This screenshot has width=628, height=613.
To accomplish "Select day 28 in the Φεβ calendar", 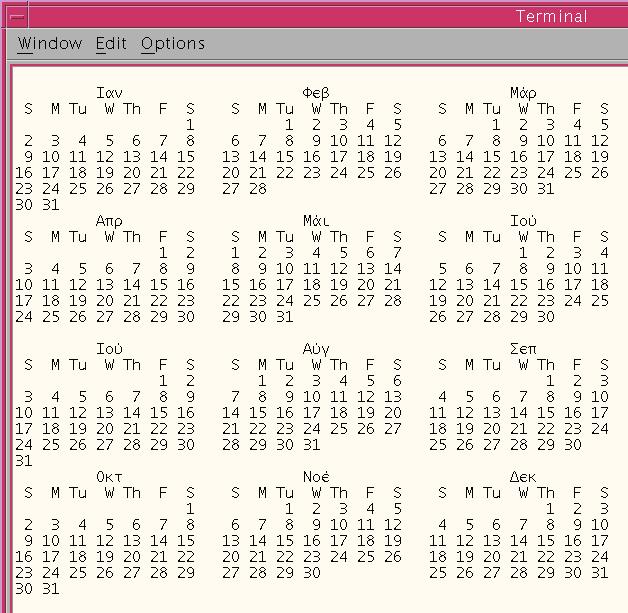I will [x=258, y=189].
